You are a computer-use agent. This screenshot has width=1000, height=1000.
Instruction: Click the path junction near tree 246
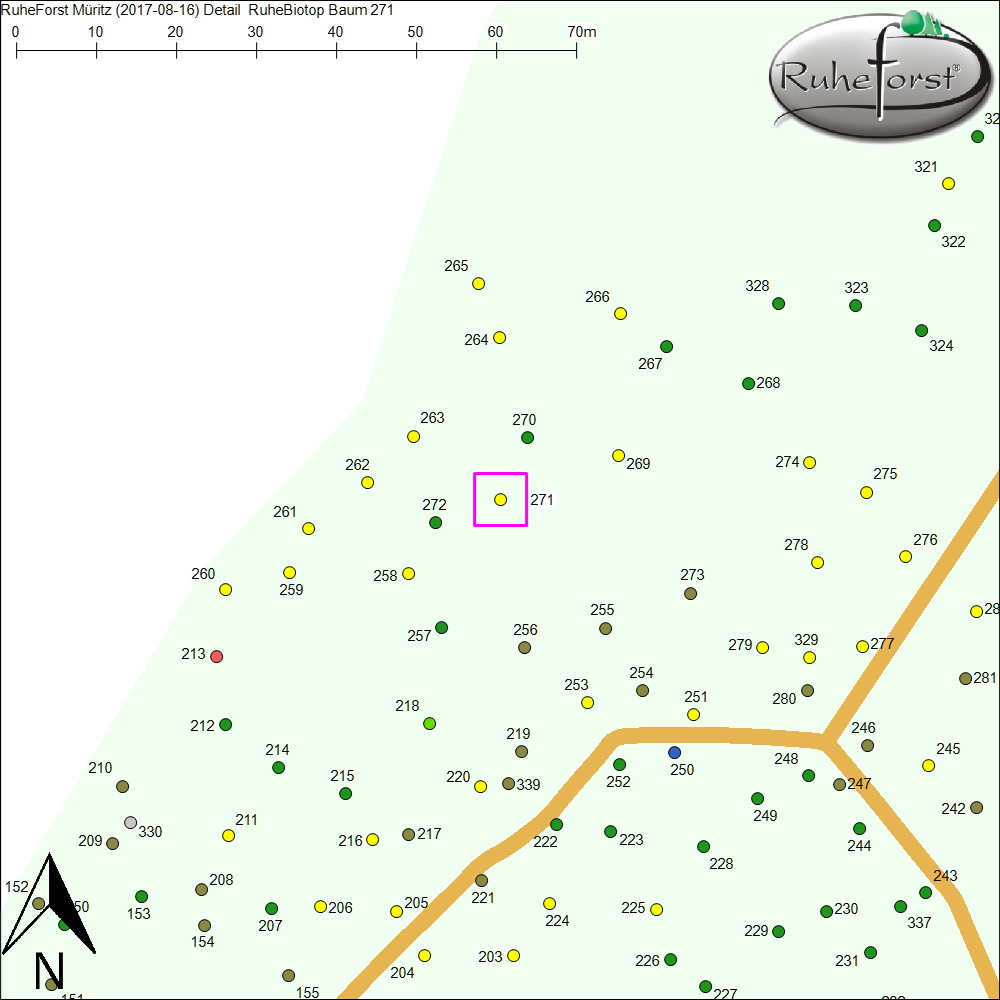pyautogui.click(x=825, y=741)
